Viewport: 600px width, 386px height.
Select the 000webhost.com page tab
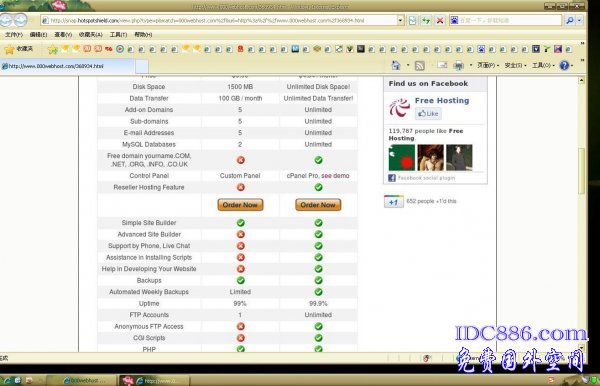(67, 66)
